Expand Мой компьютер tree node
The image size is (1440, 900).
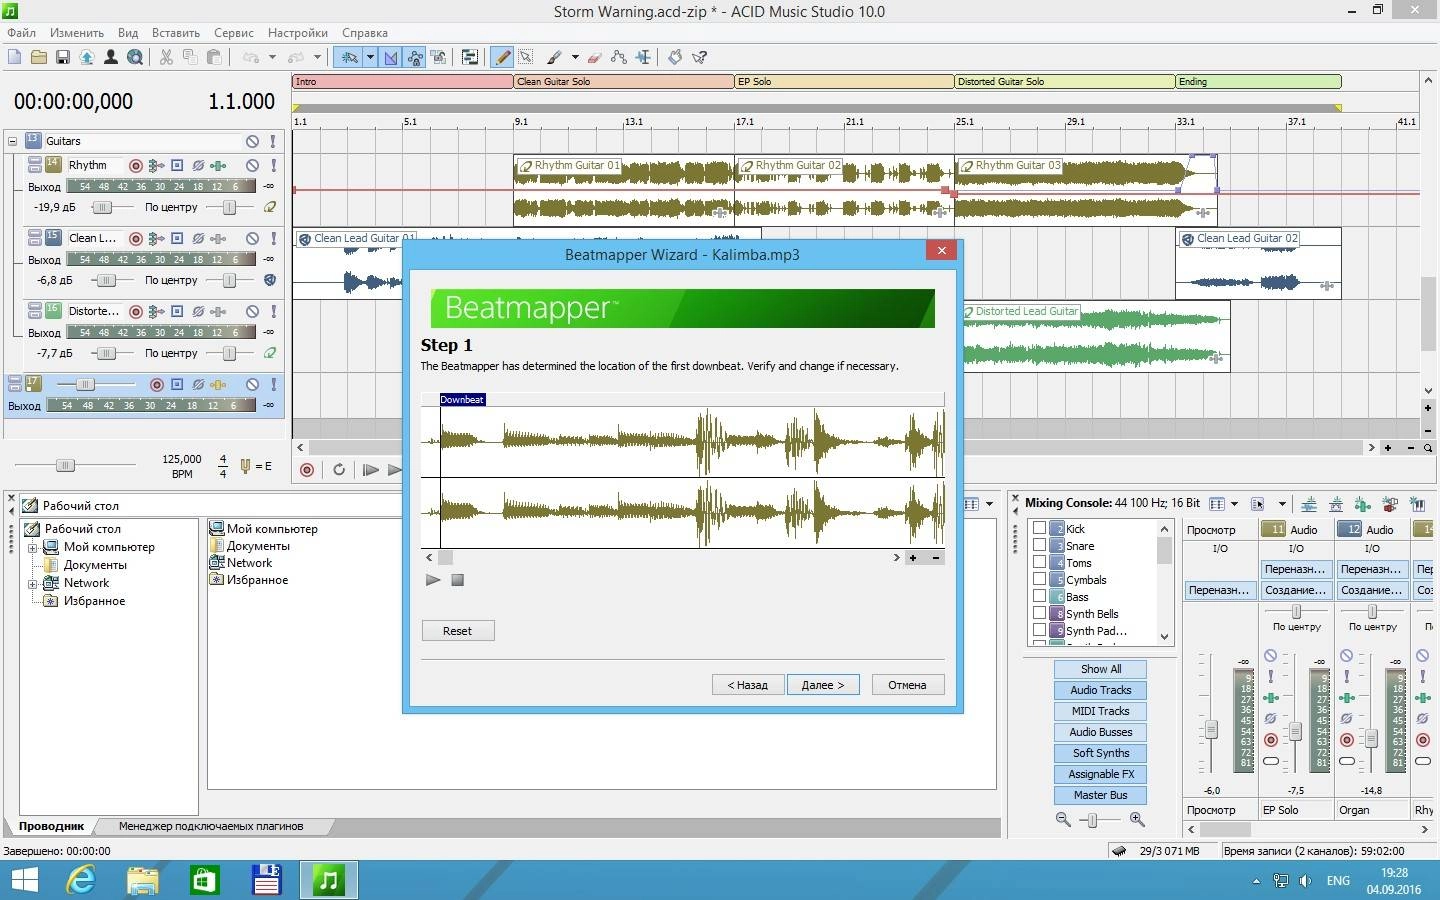[32, 547]
